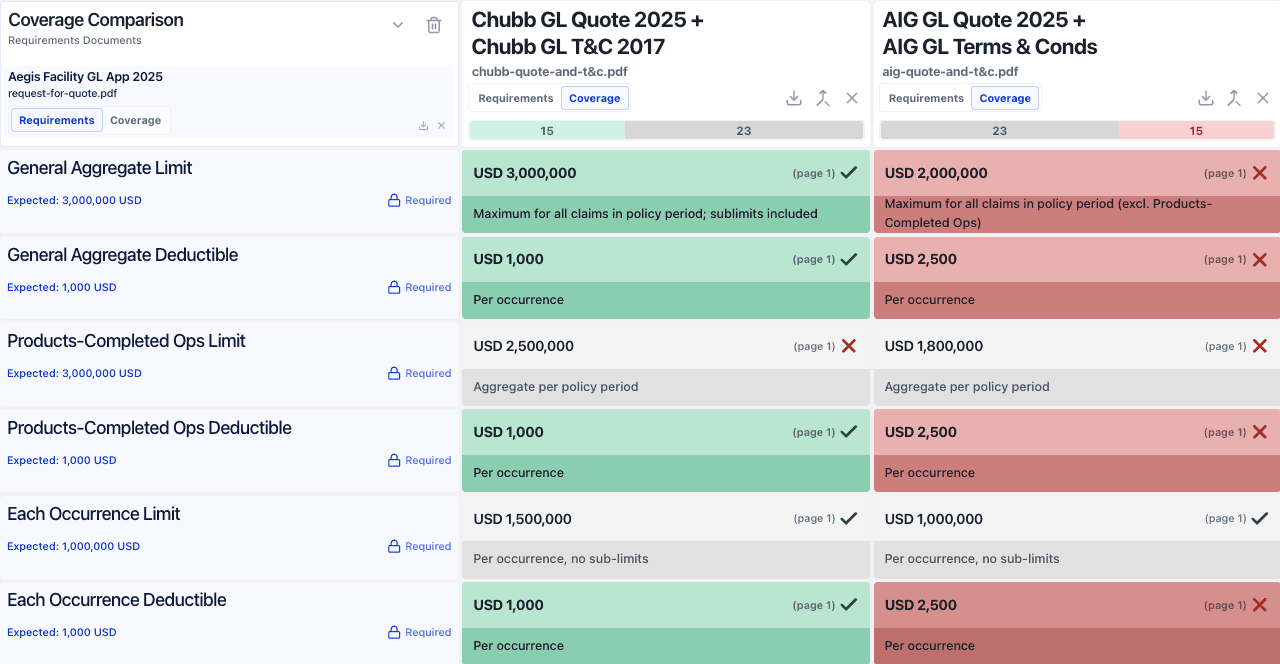Image resolution: width=1280 pixels, height=664 pixels.
Task: Open Coverage tab in Chubb quote column
Action: click(595, 98)
